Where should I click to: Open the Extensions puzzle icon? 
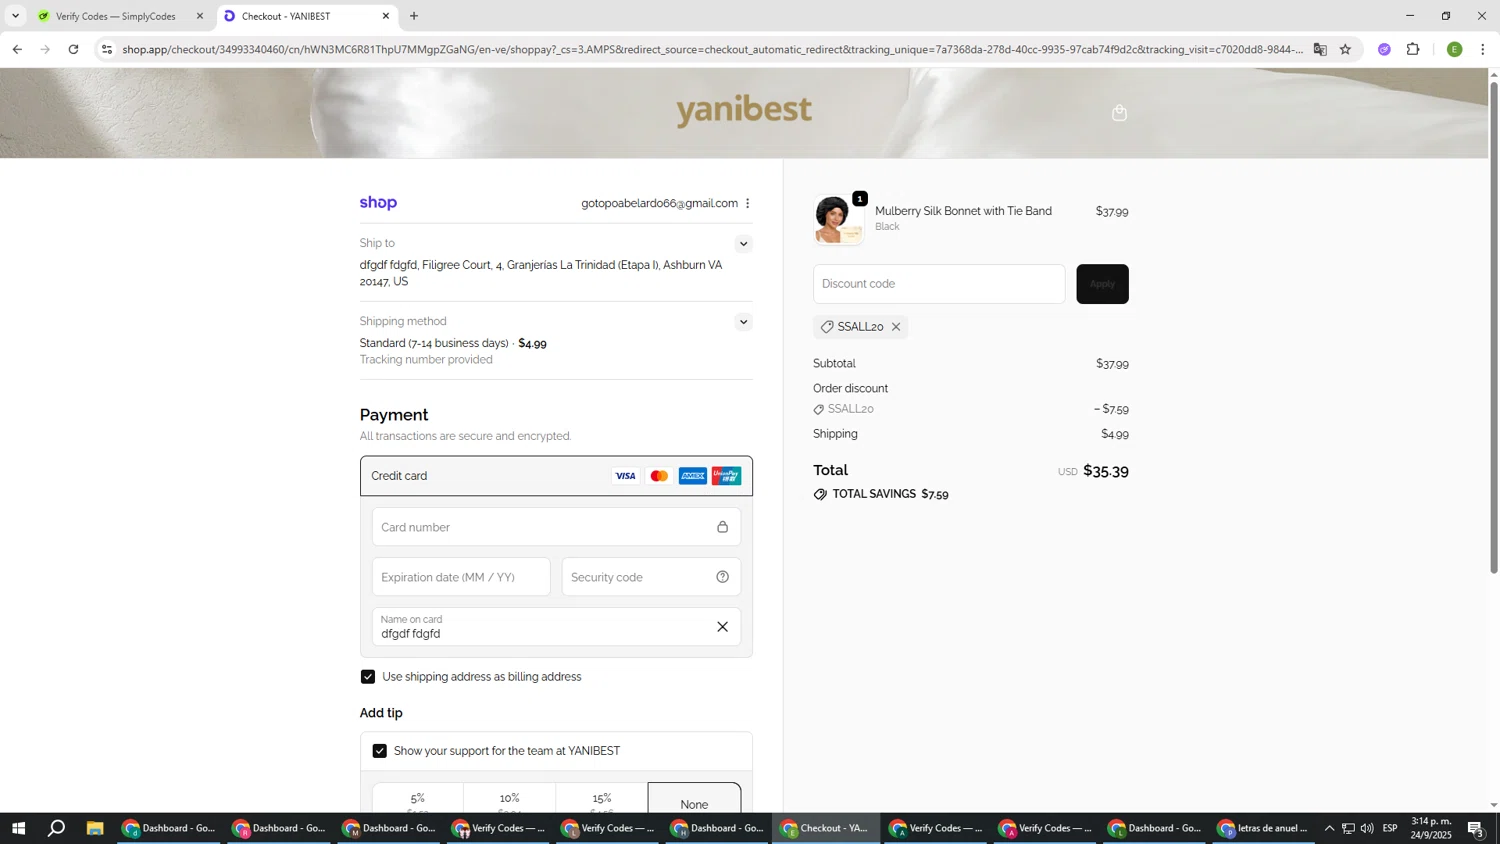pyautogui.click(x=1413, y=49)
